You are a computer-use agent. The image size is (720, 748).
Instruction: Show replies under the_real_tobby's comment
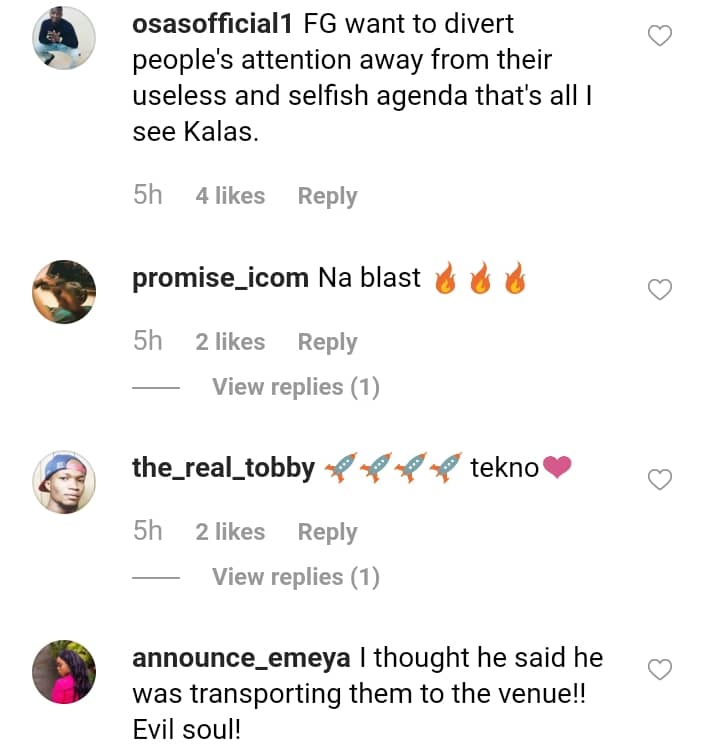tap(295, 577)
